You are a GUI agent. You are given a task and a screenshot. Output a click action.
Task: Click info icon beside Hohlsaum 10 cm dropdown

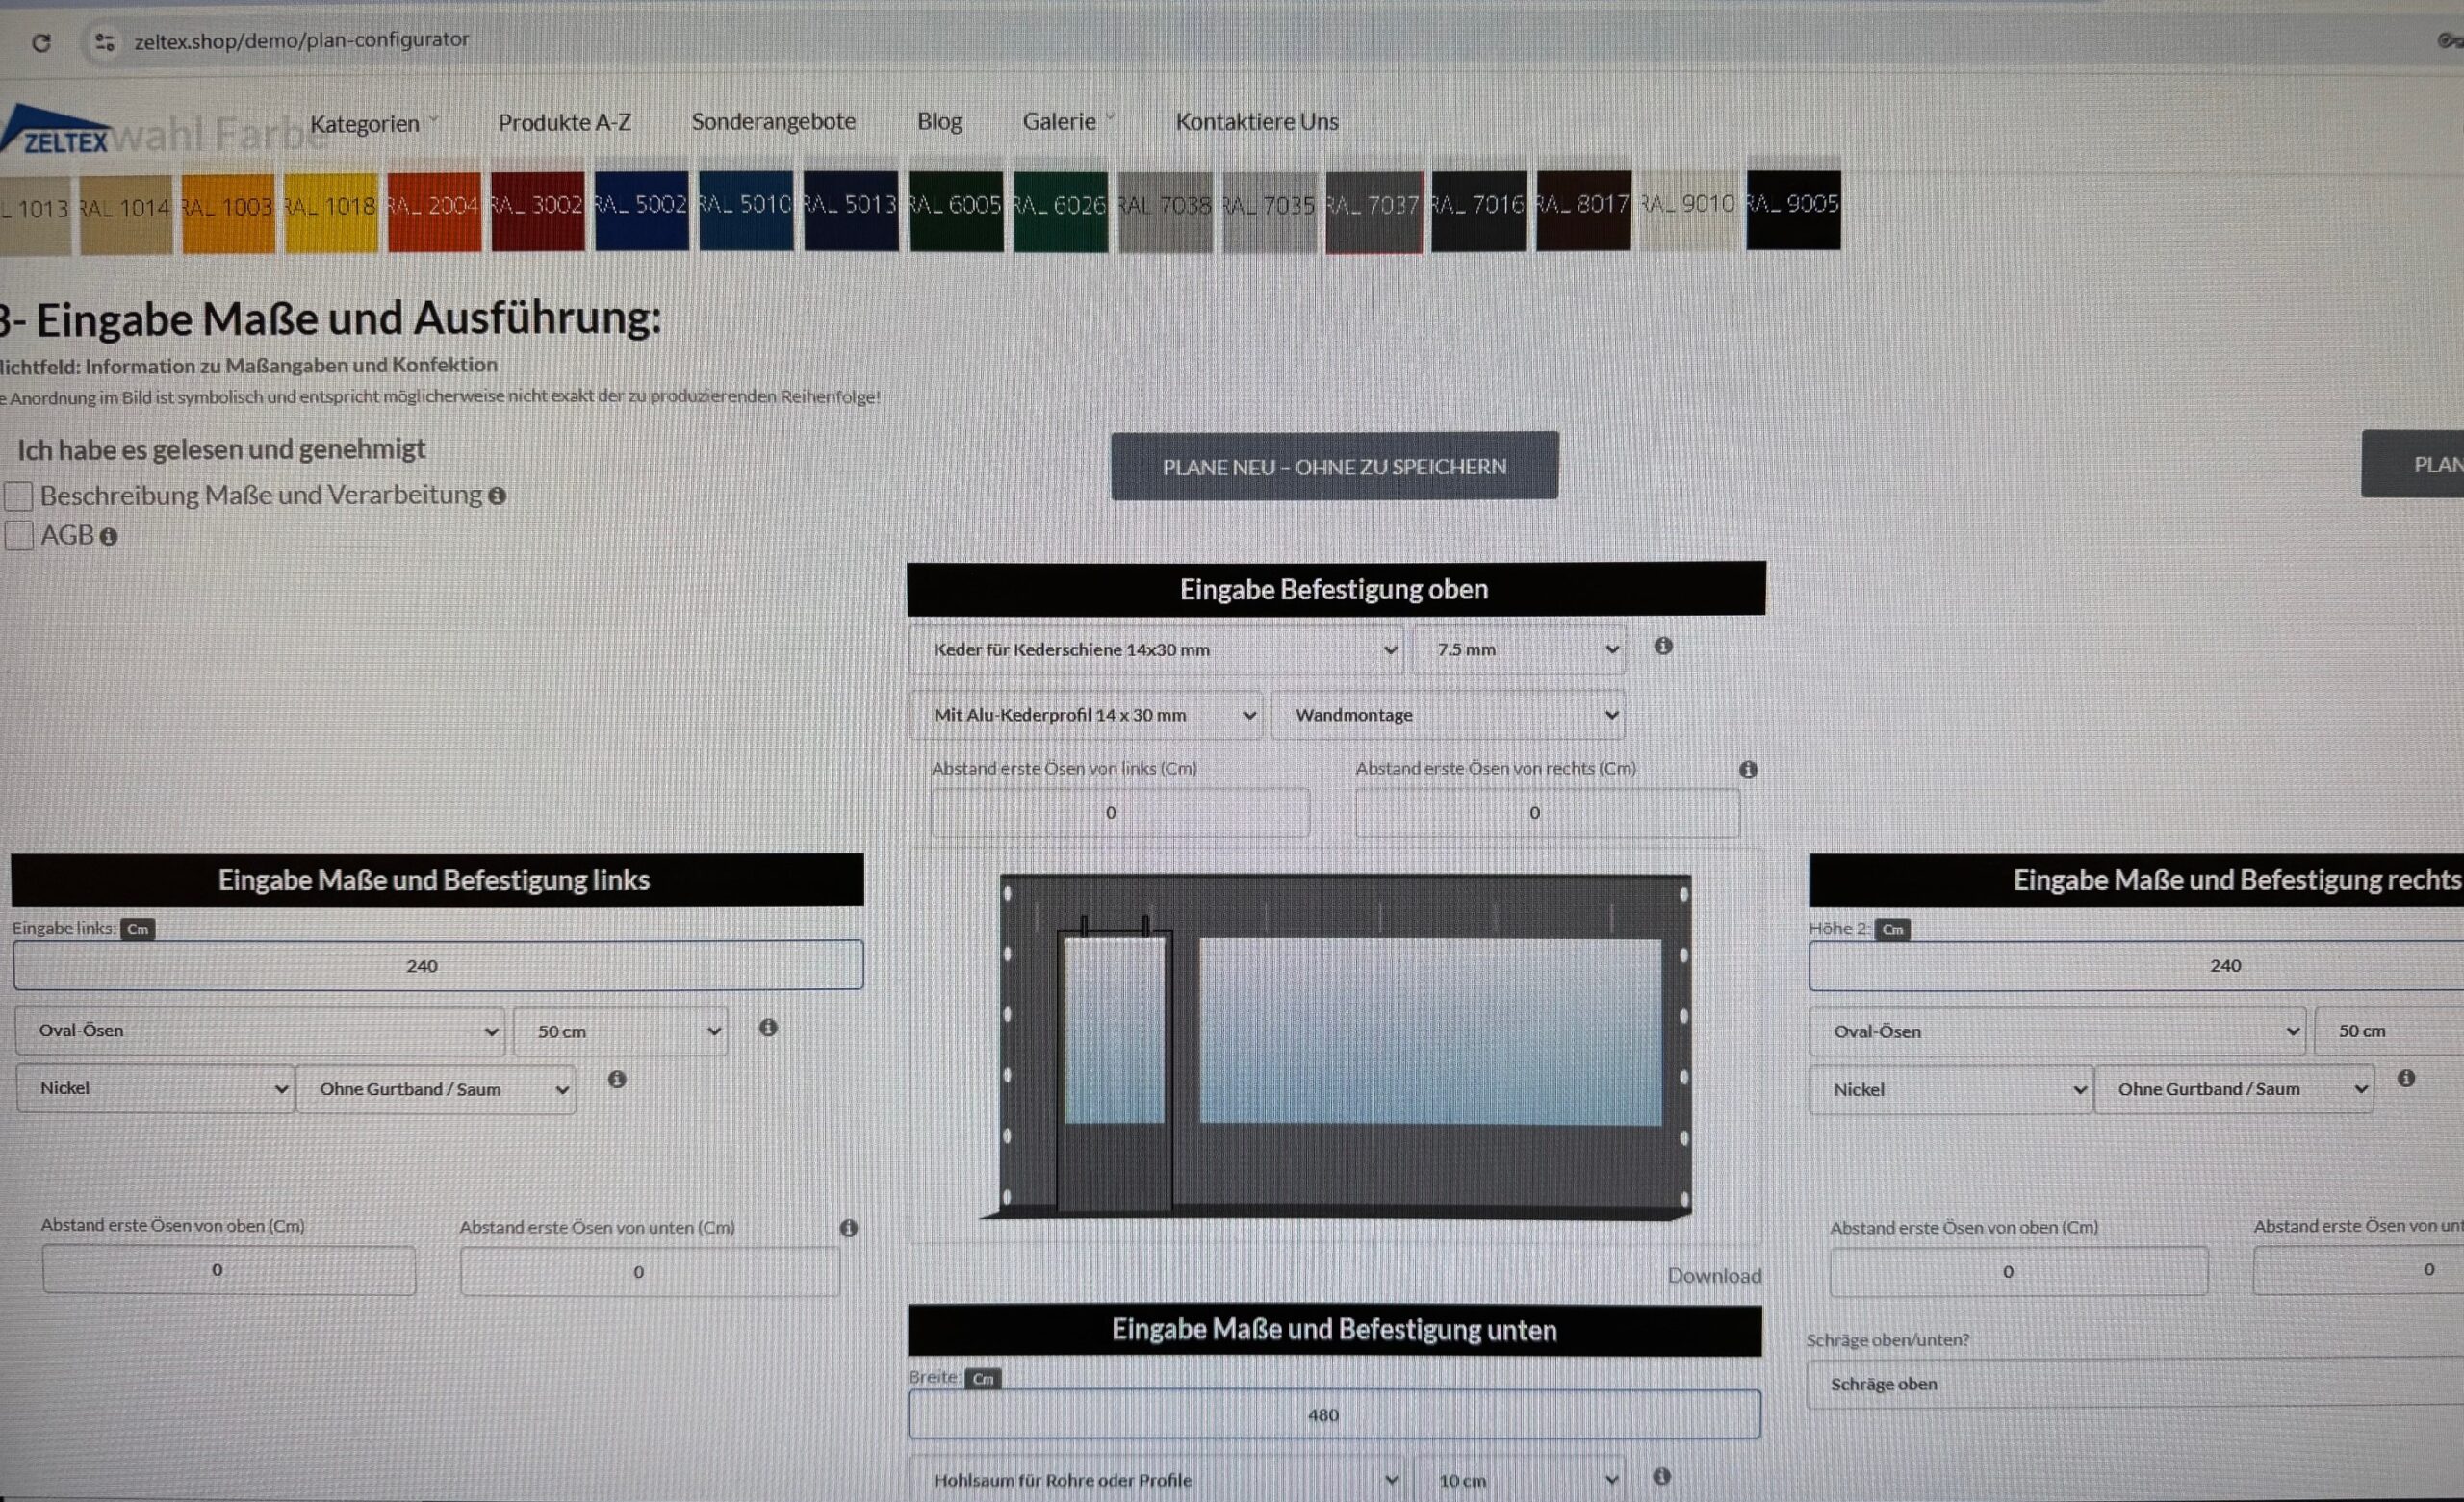(1661, 1476)
